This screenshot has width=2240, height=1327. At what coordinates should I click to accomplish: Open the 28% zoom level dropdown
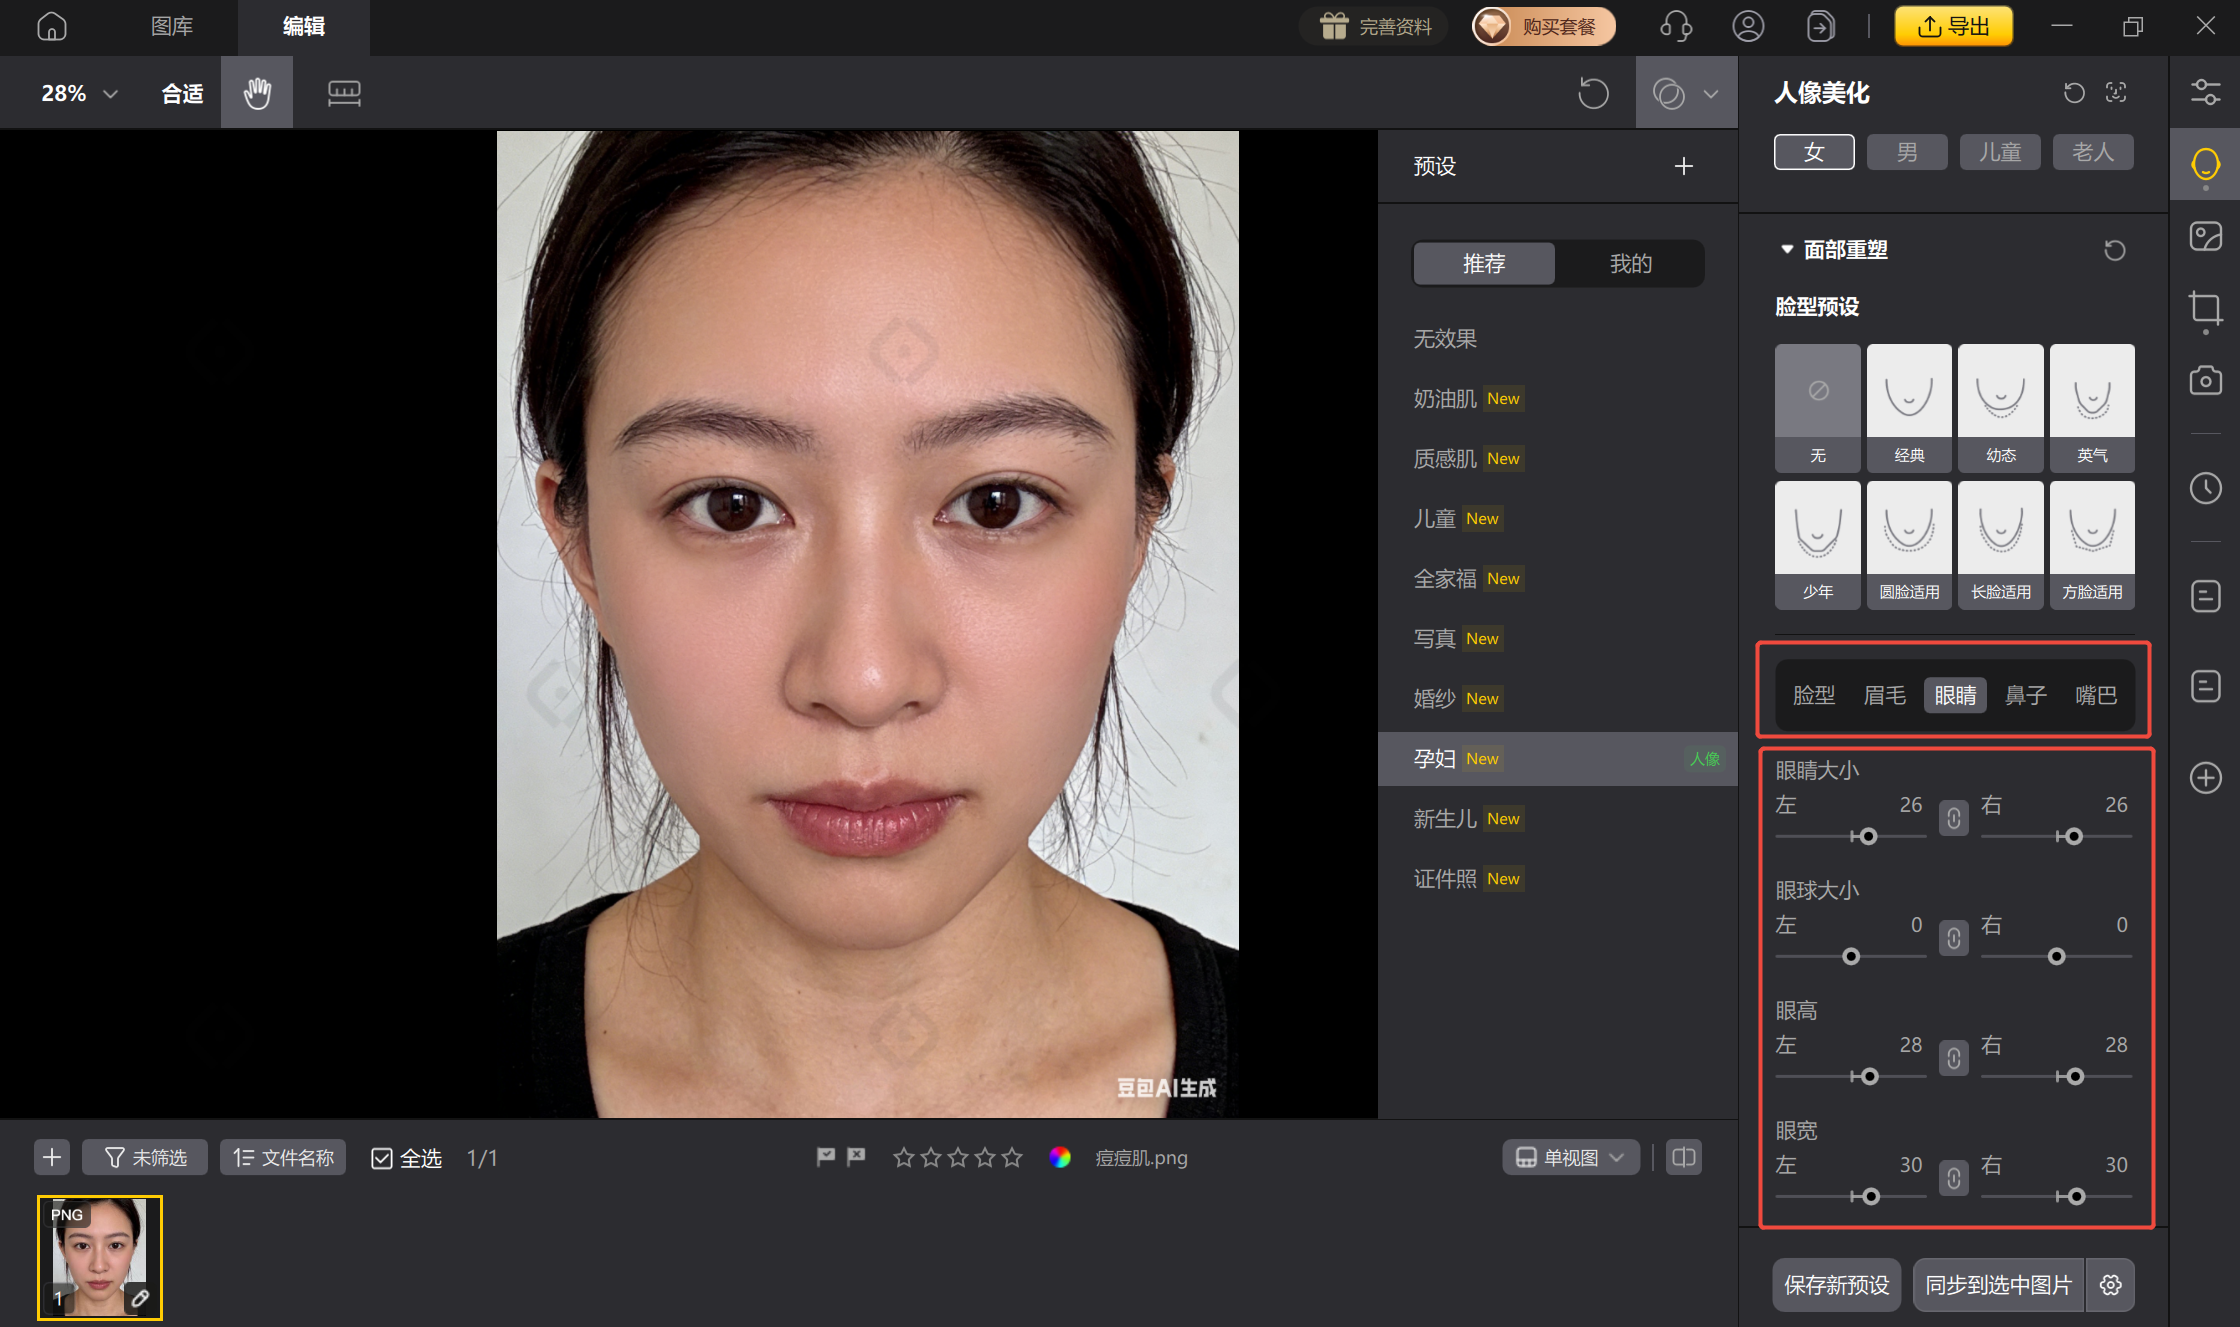78,92
